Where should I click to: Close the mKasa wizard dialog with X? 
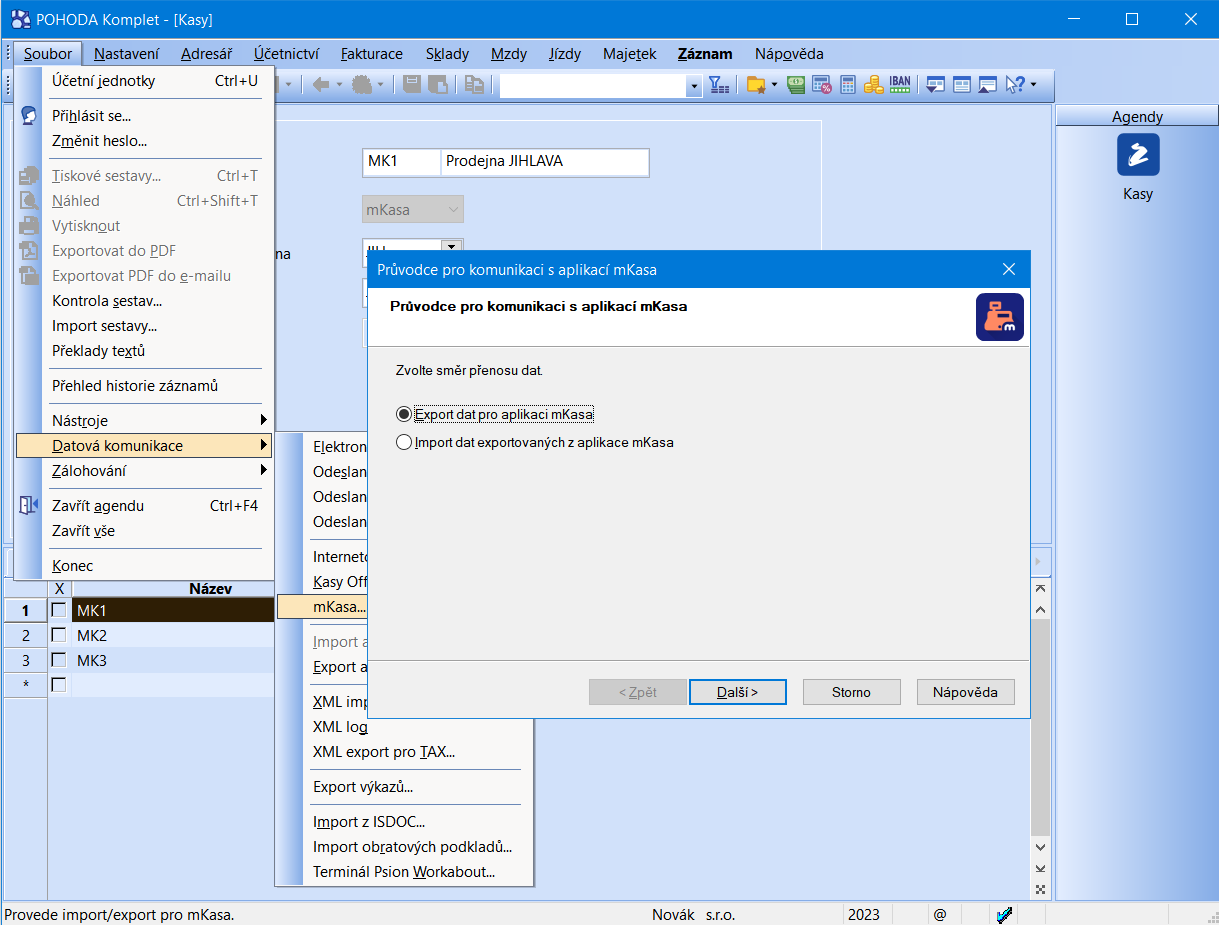coord(1009,270)
